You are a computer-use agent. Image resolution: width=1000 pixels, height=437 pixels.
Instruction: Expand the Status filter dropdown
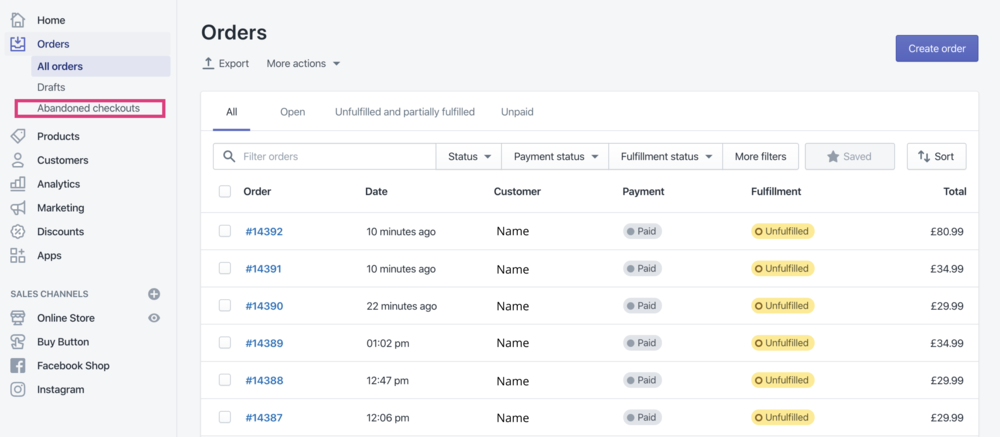pos(469,157)
